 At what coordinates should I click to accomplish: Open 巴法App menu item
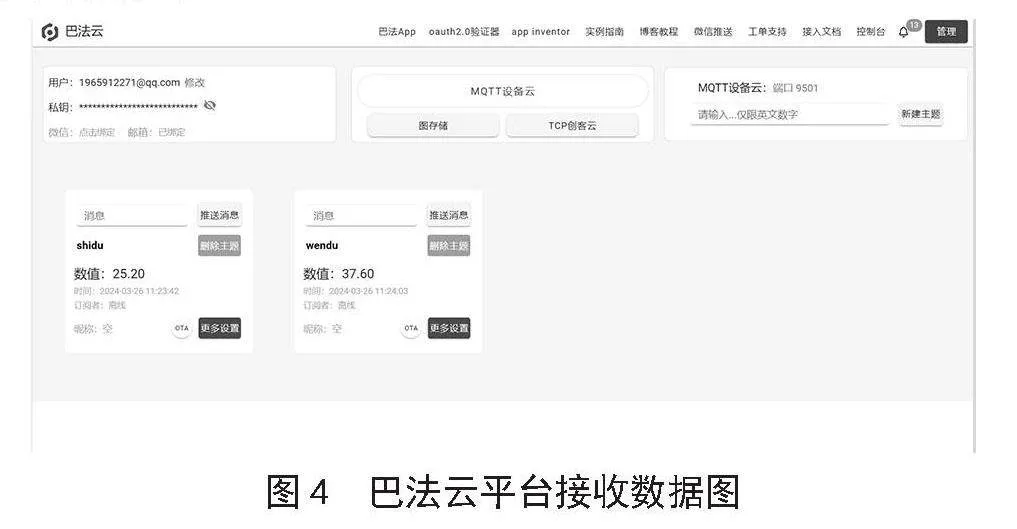tap(397, 32)
